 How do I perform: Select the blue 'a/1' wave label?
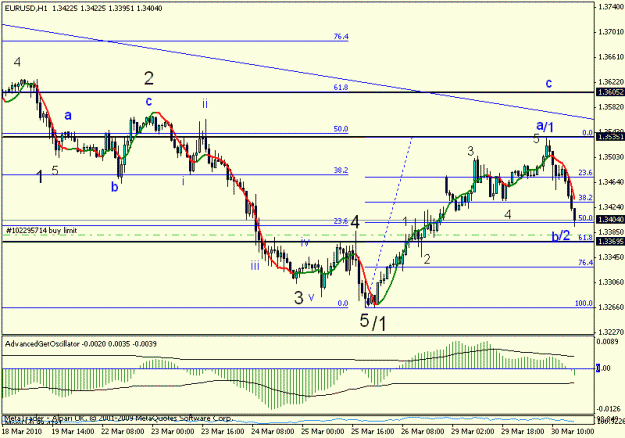(545, 126)
